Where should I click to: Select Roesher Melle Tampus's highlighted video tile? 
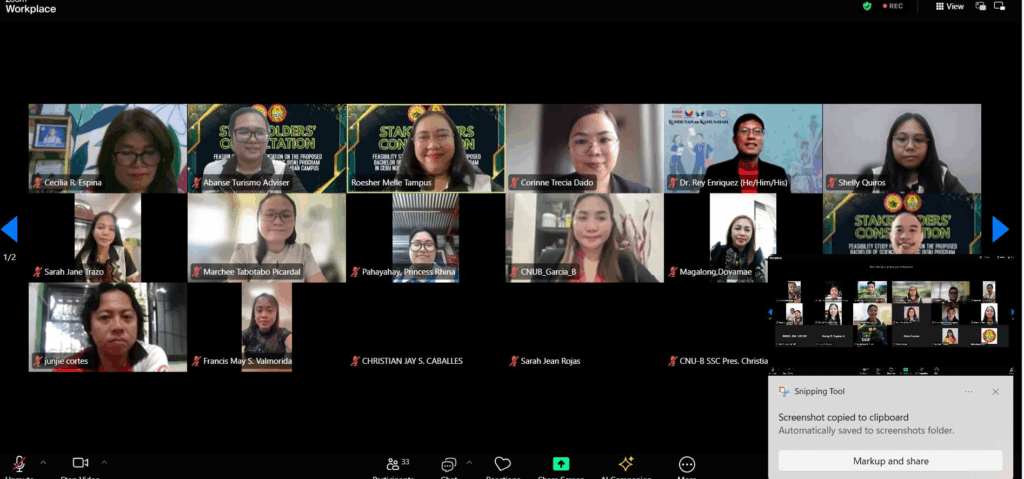426,148
